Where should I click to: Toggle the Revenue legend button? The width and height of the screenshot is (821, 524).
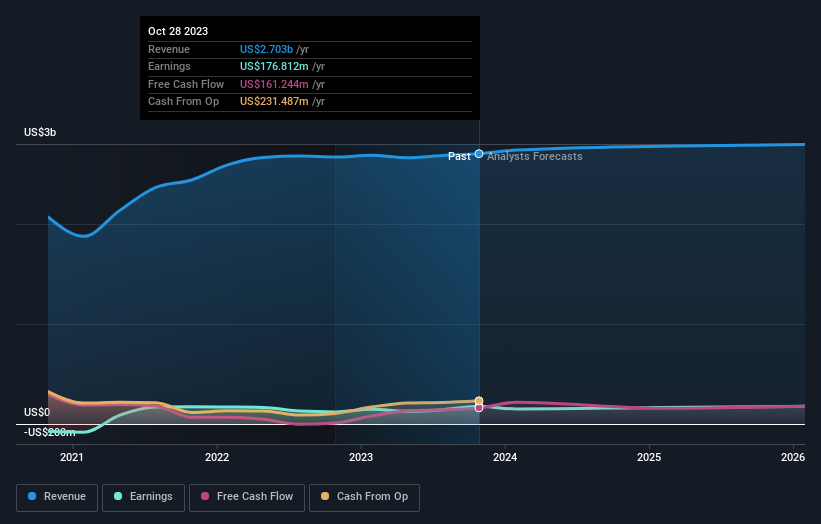(57, 497)
